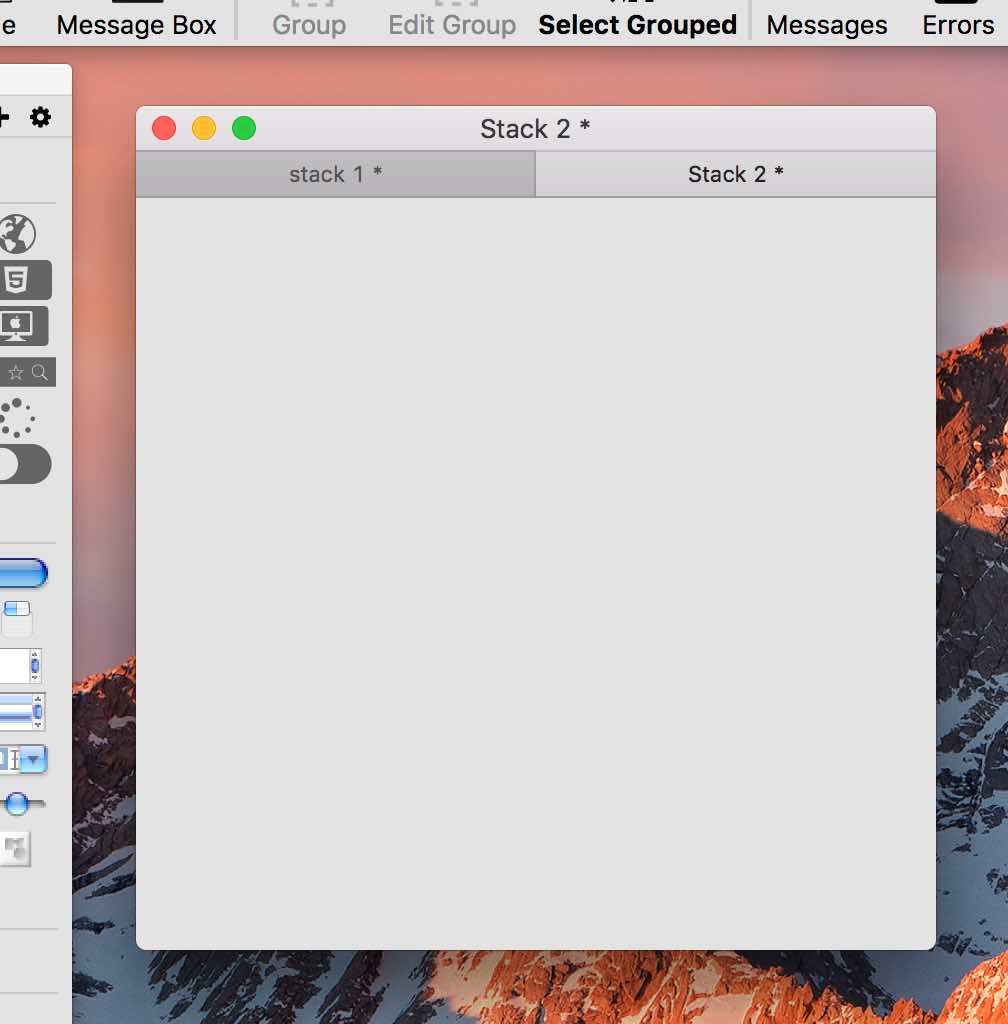The width and height of the screenshot is (1008, 1024).
Task: Select the browser widget globe icon
Action: click(x=17, y=234)
